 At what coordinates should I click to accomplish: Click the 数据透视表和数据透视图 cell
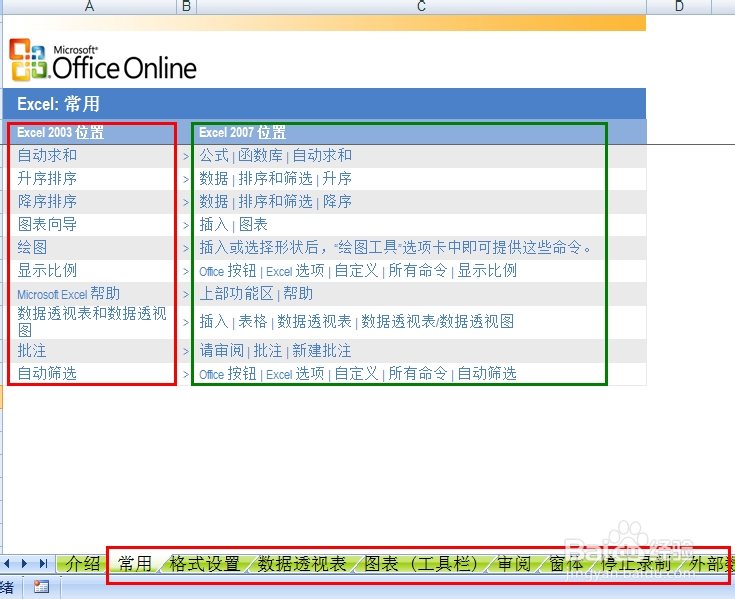click(x=92, y=322)
